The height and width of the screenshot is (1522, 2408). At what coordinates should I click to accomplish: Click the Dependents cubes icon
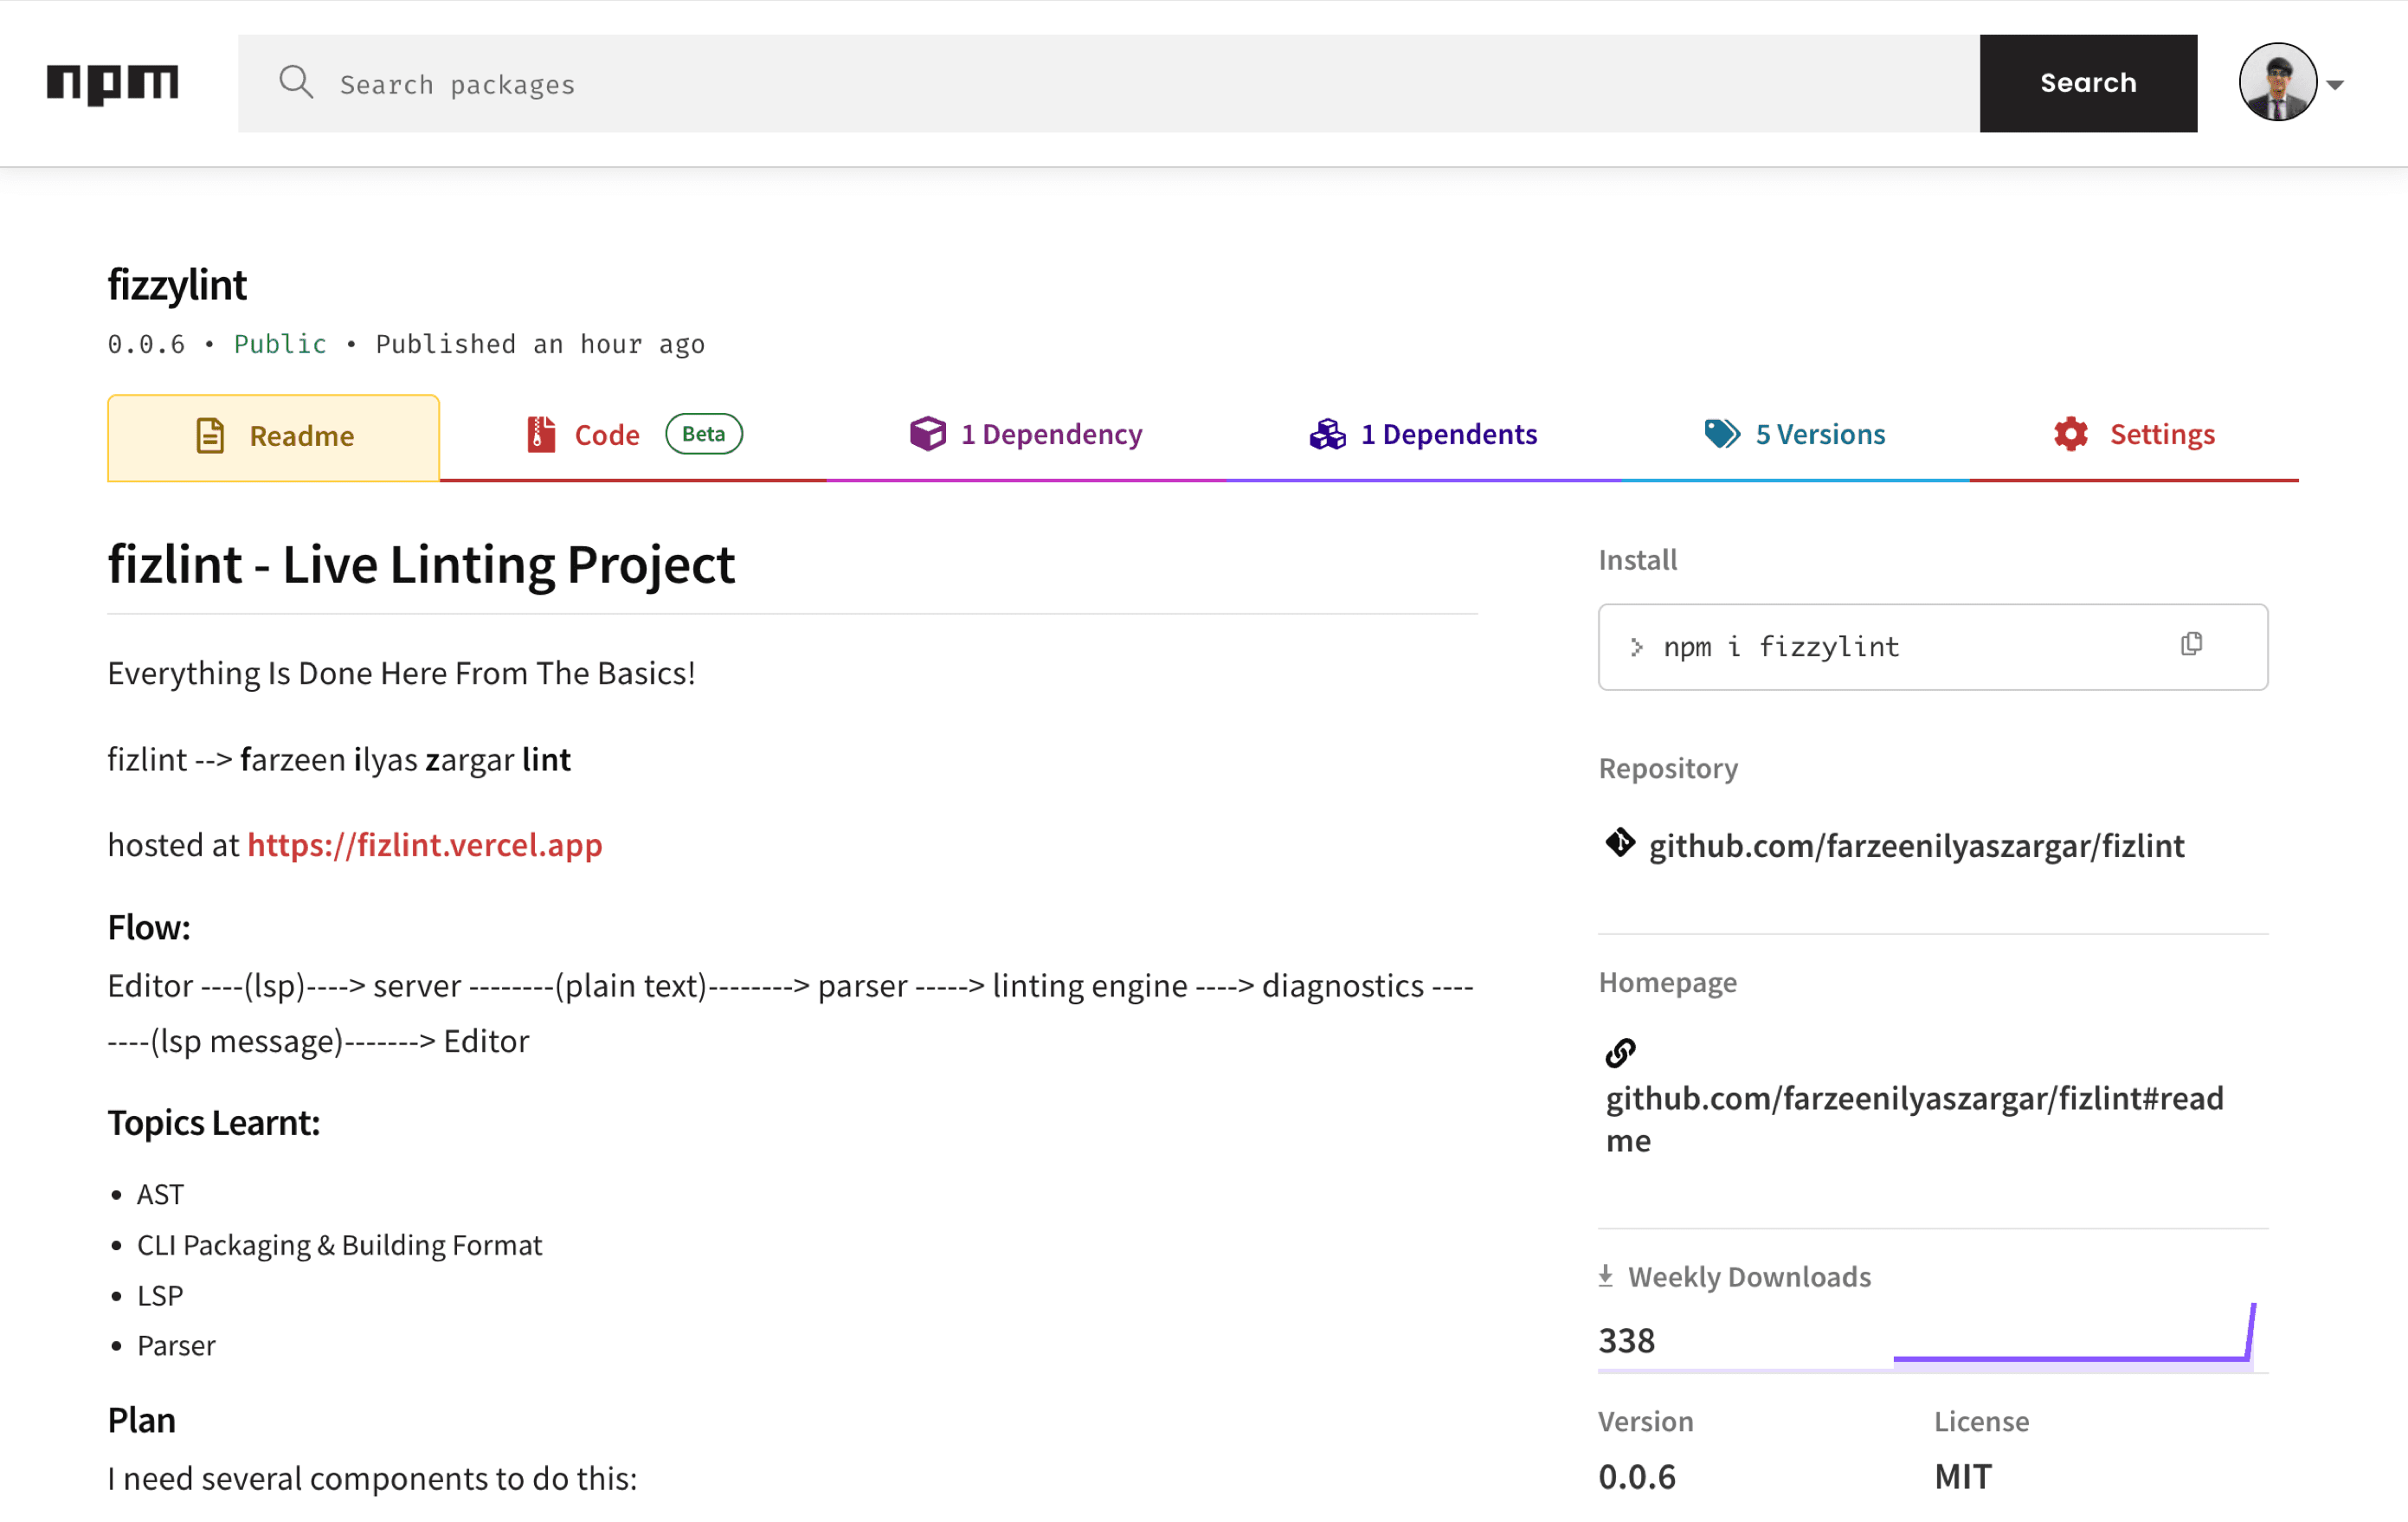coord(1327,434)
